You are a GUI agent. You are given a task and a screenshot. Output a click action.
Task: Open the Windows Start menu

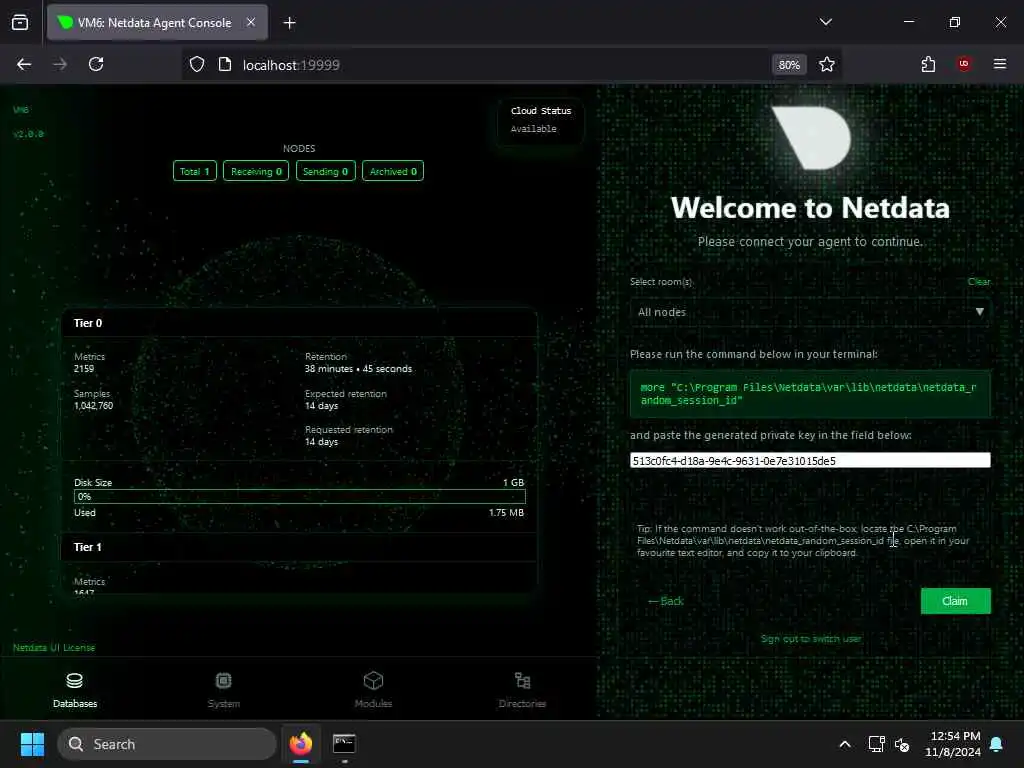tap(32, 744)
